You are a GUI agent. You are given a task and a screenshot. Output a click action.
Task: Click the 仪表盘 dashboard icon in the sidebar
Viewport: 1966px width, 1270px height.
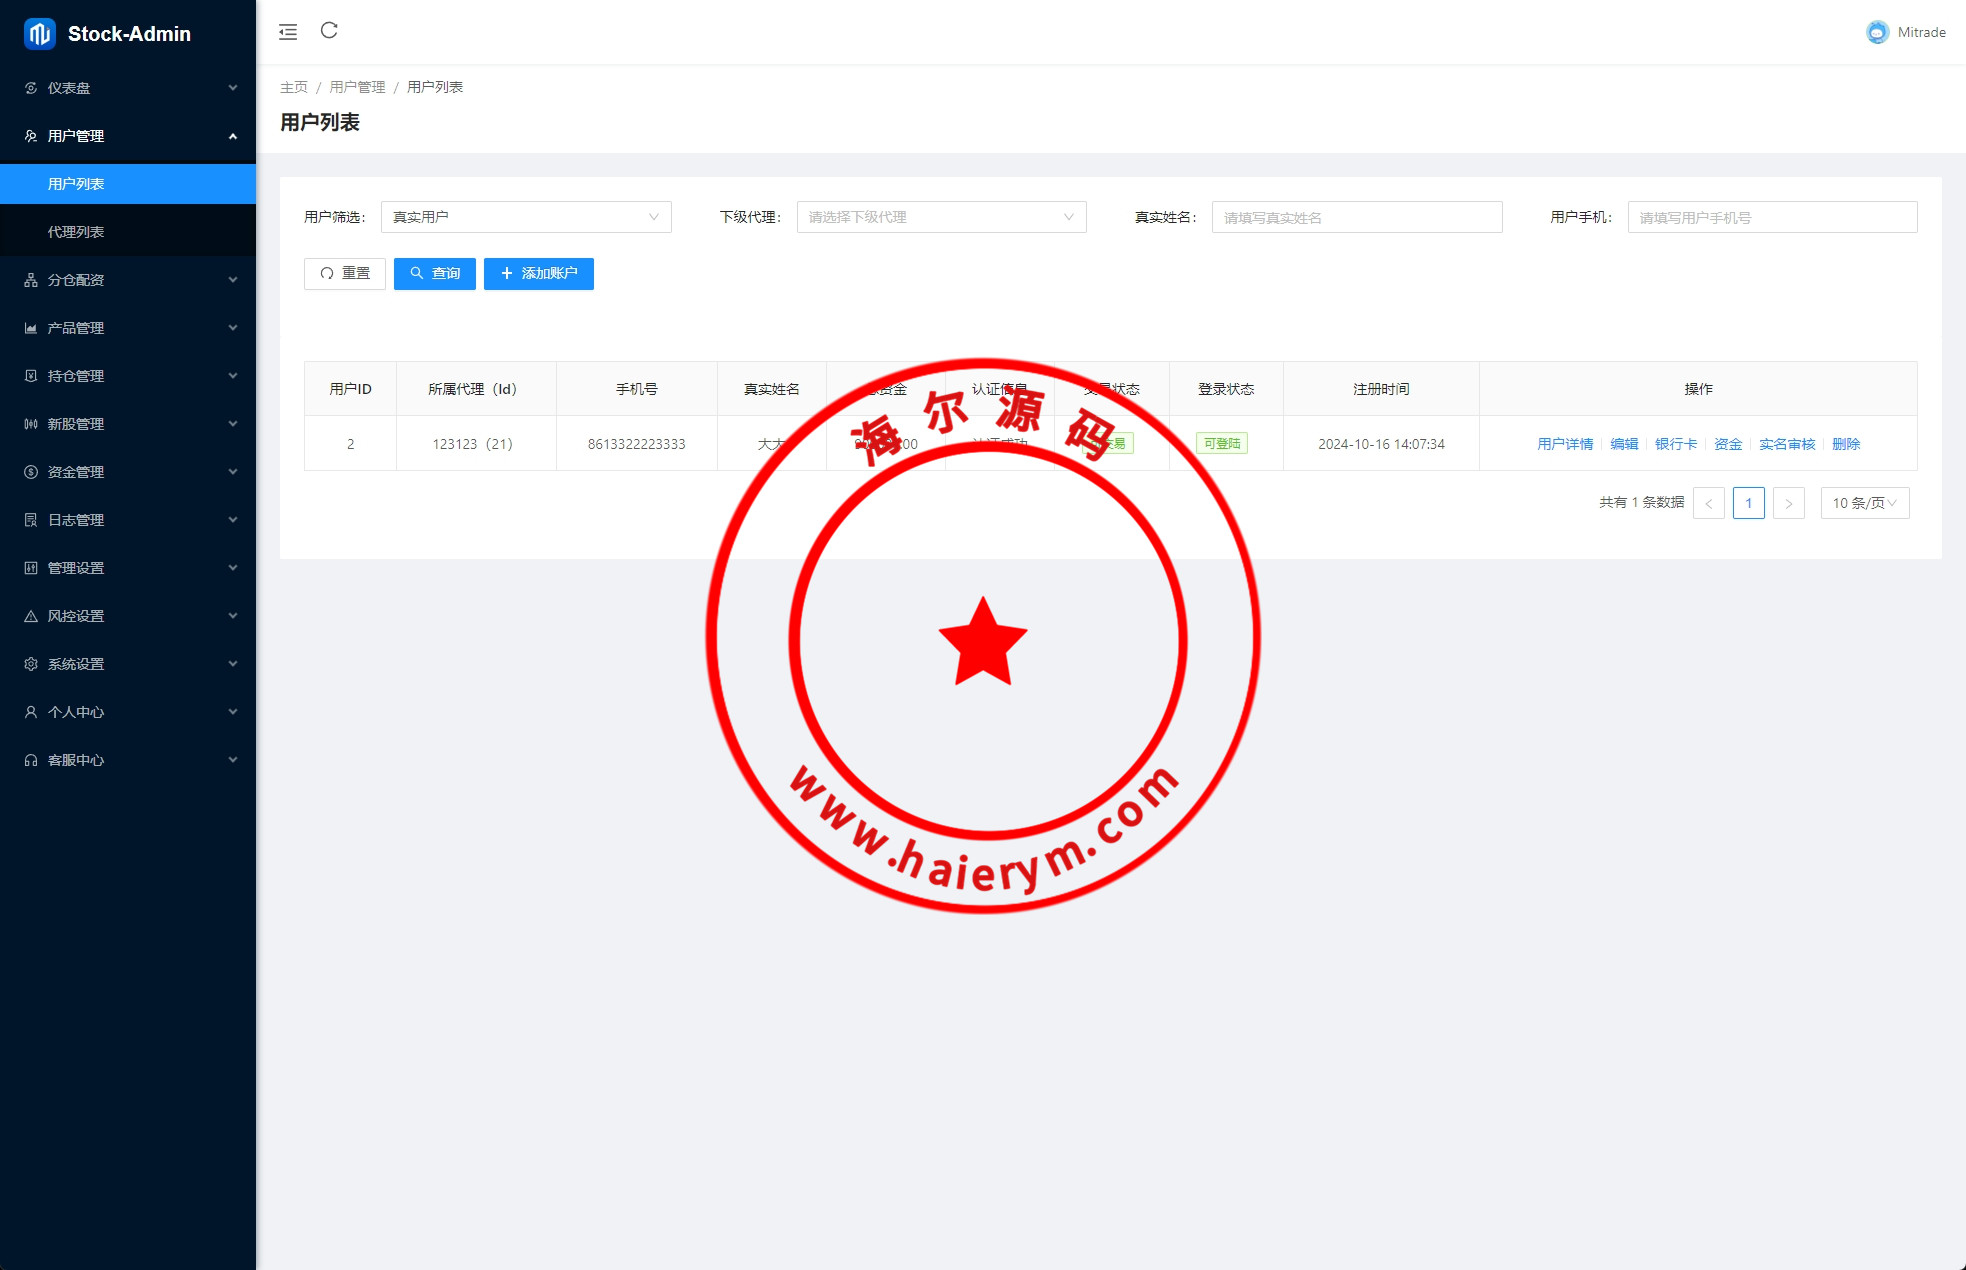click(31, 88)
